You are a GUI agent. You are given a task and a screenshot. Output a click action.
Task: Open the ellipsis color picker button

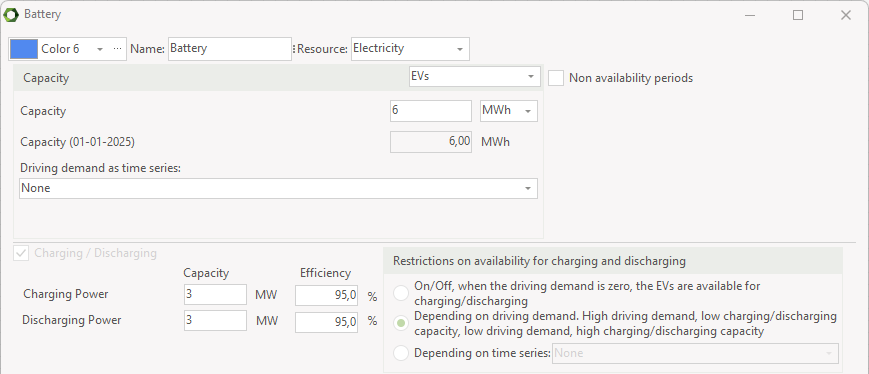coord(117,49)
